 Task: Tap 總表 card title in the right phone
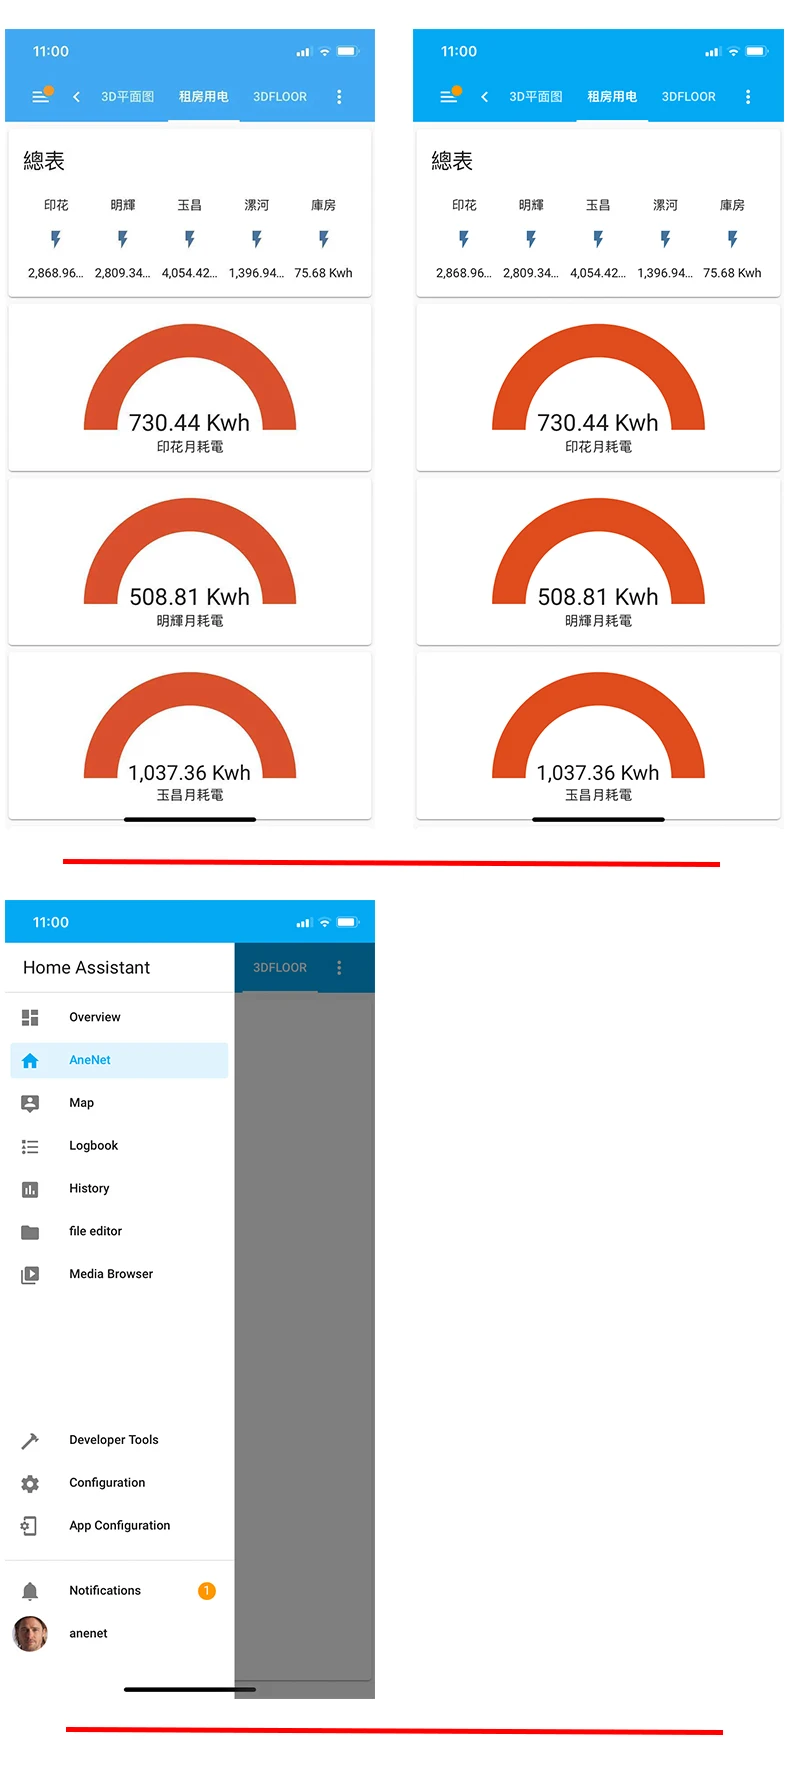point(452,161)
